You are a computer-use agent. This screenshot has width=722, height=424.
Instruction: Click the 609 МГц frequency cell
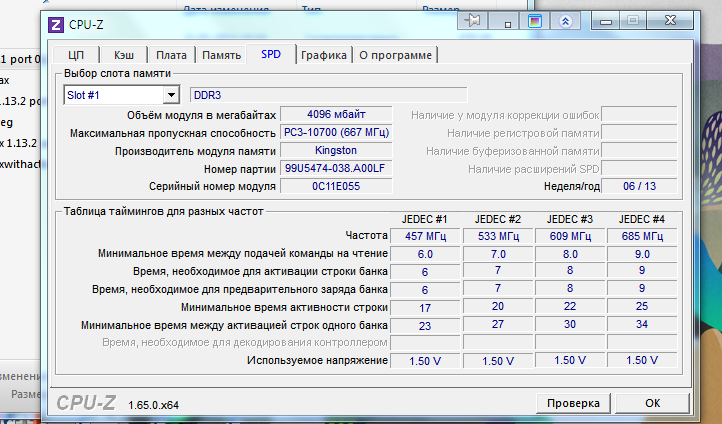570,236
